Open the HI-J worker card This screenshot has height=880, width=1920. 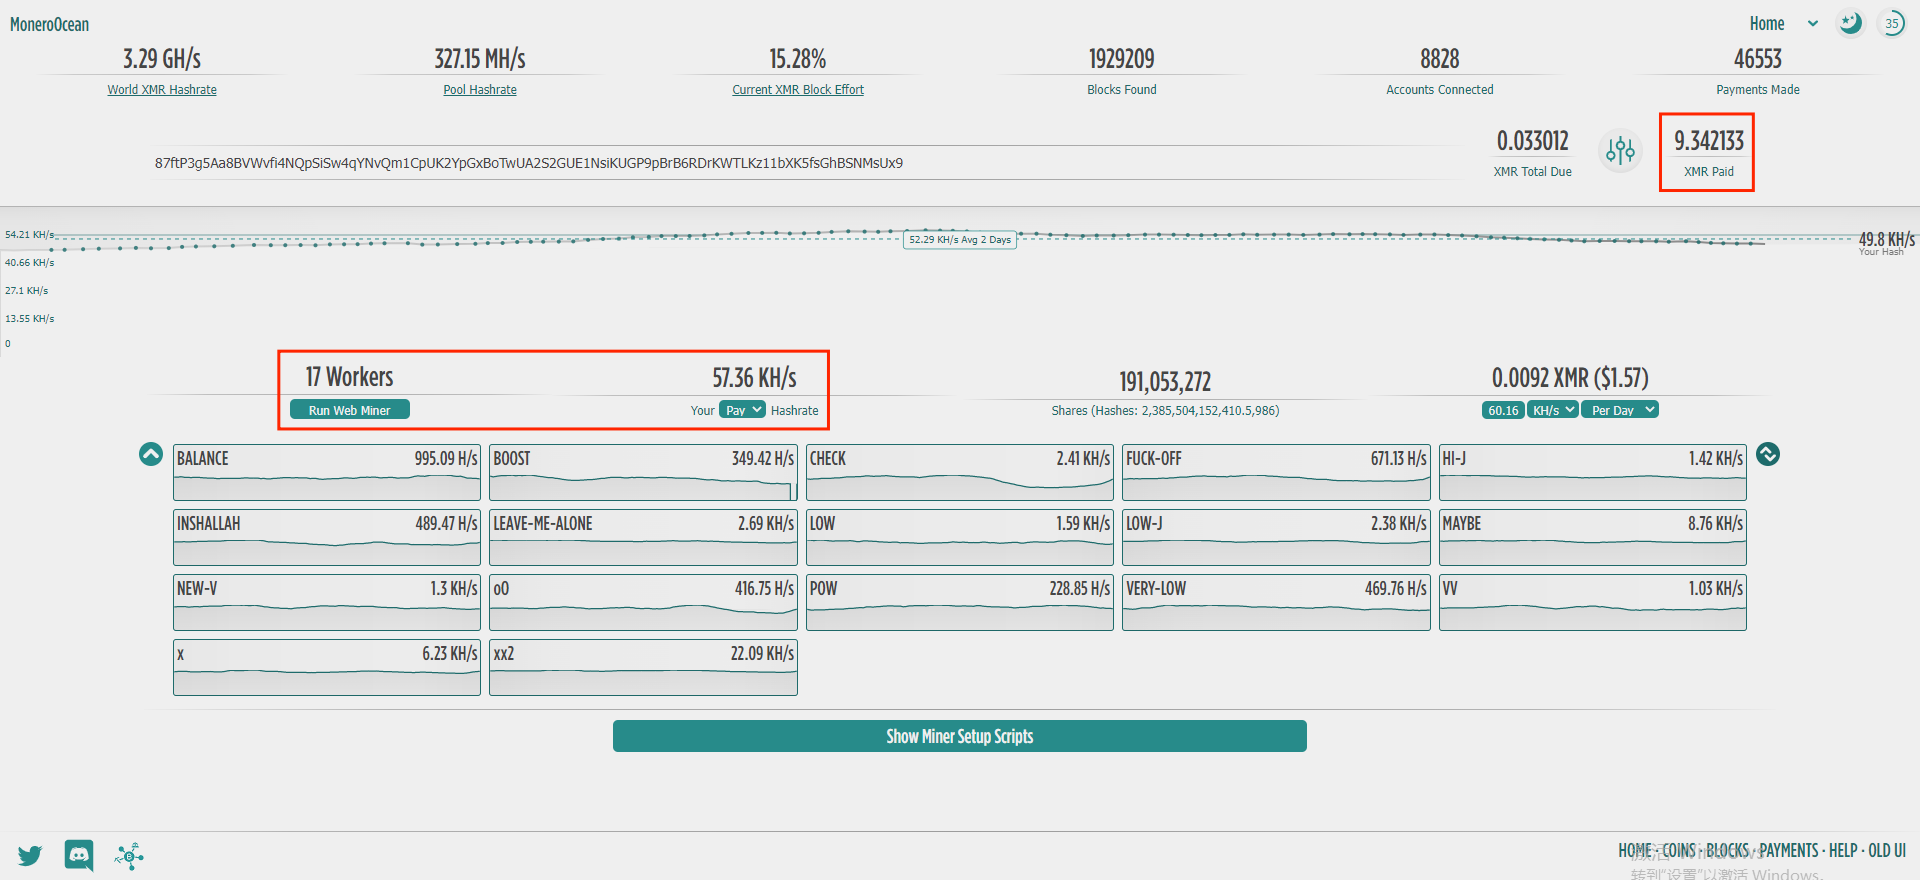coord(1593,473)
